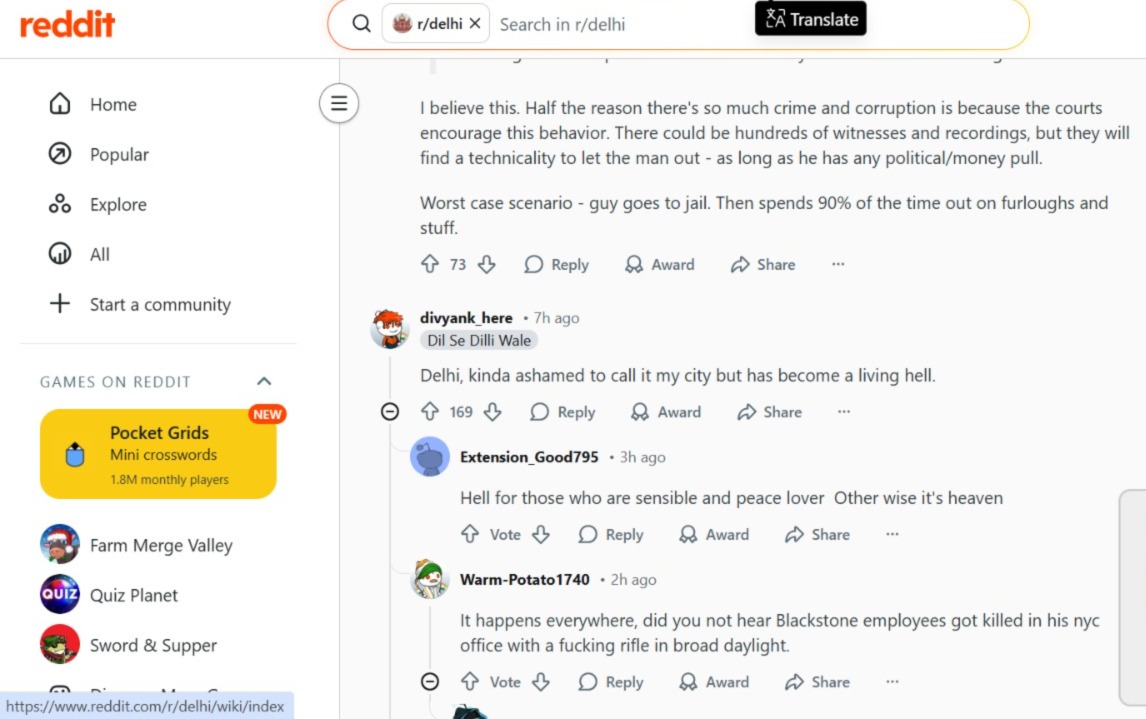Image resolution: width=1146 pixels, height=719 pixels.
Task: Click the Translate button
Action: [811, 19]
